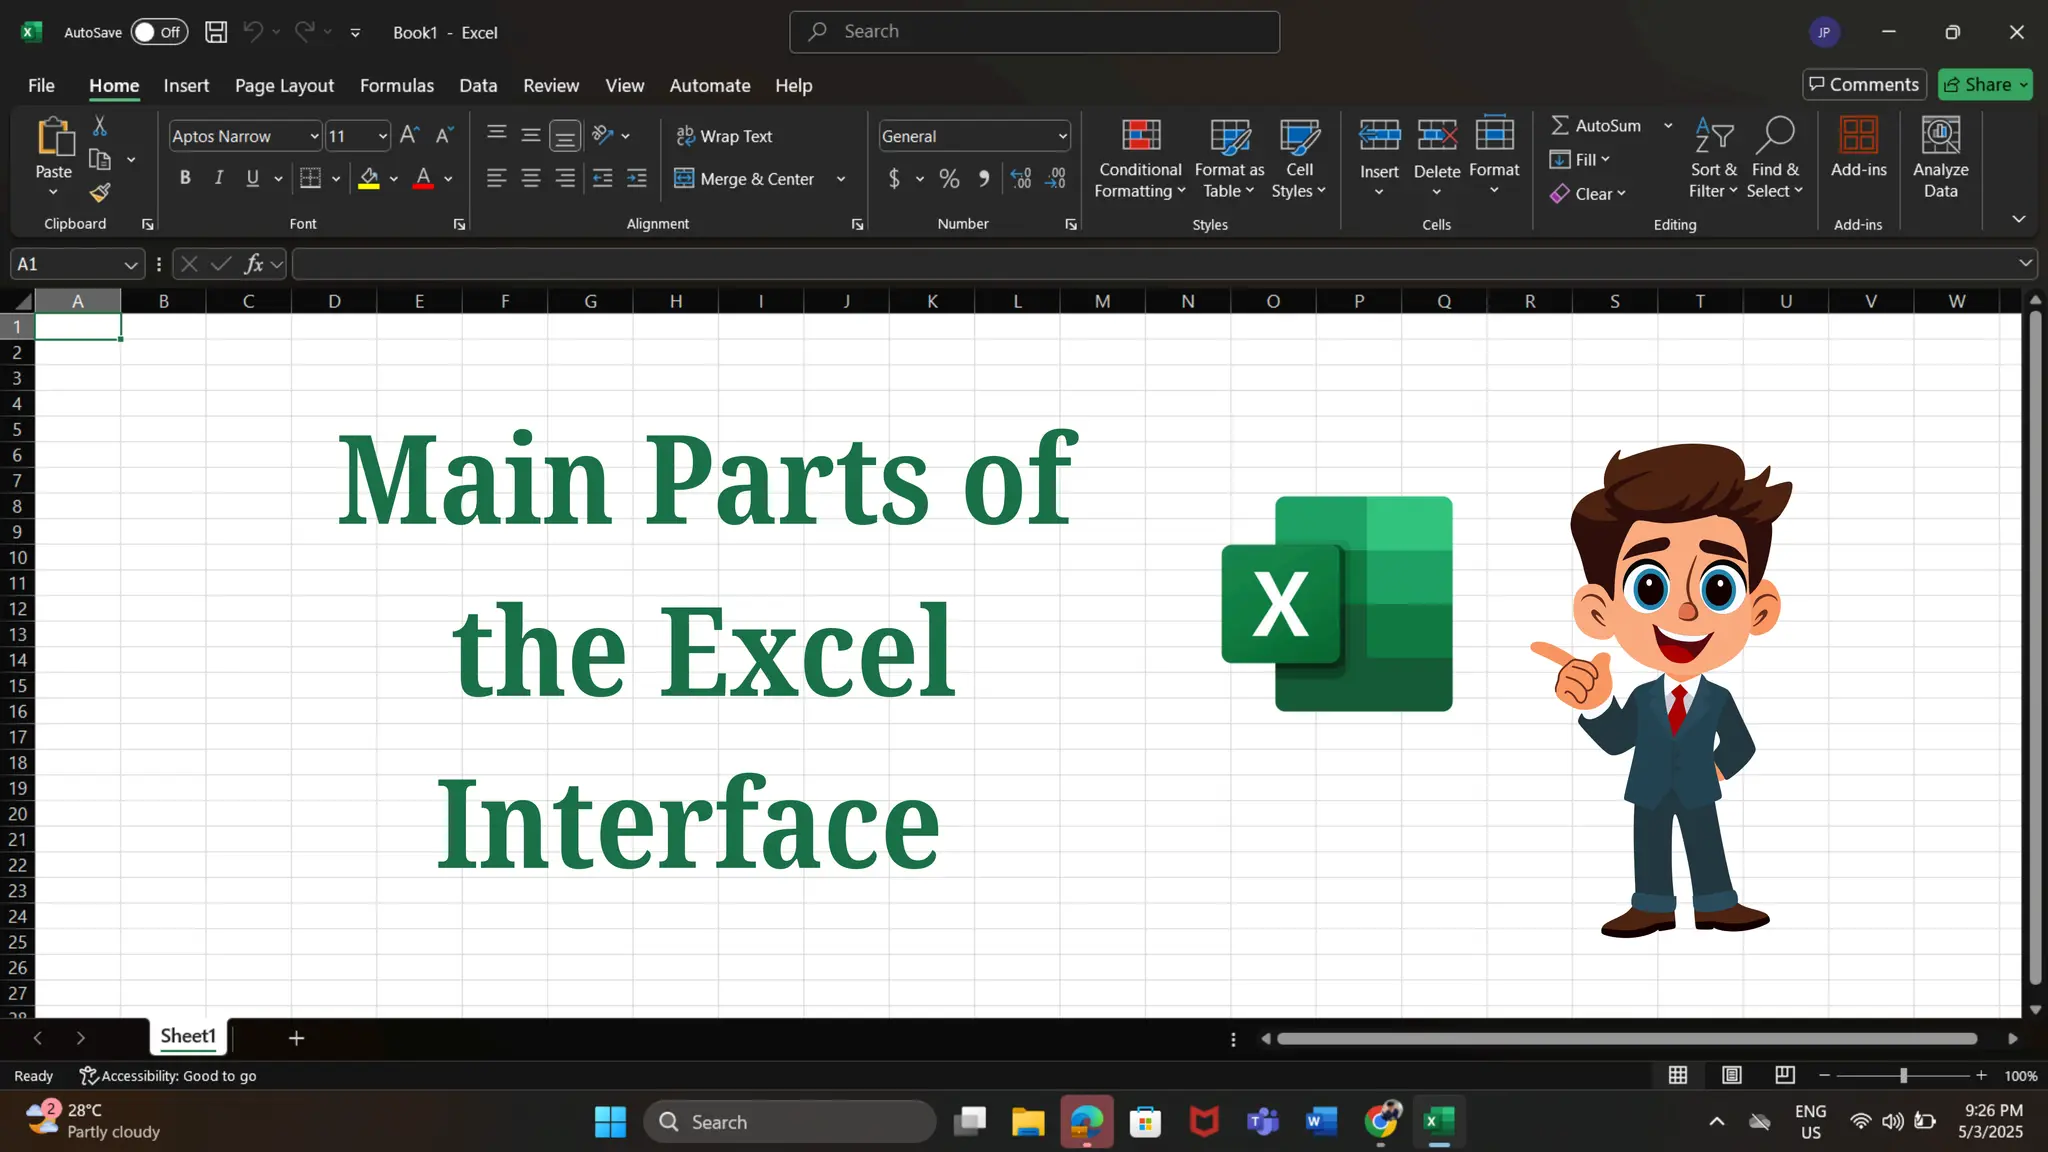Click Normal view icon in status bar

coord(1678,1075)
